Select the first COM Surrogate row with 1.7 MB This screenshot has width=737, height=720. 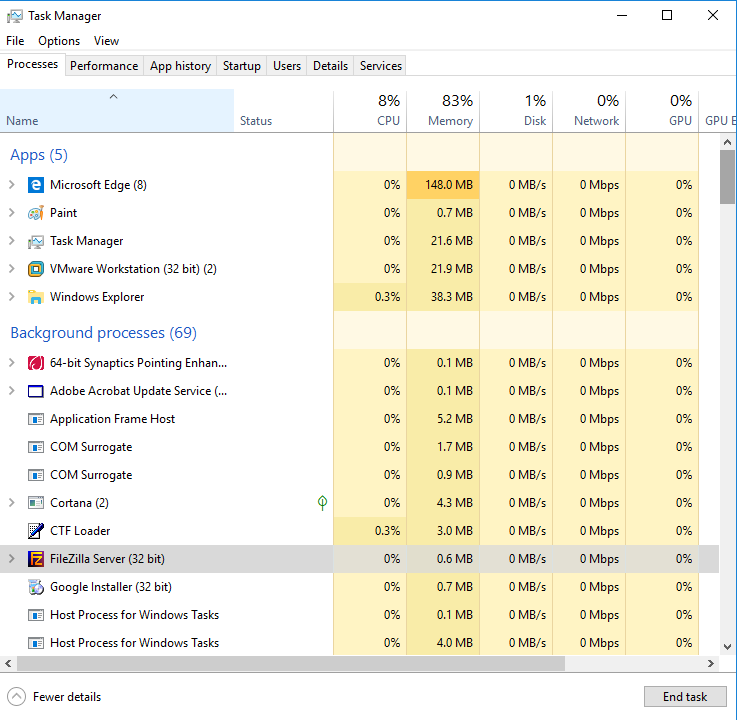pos(360,447)
